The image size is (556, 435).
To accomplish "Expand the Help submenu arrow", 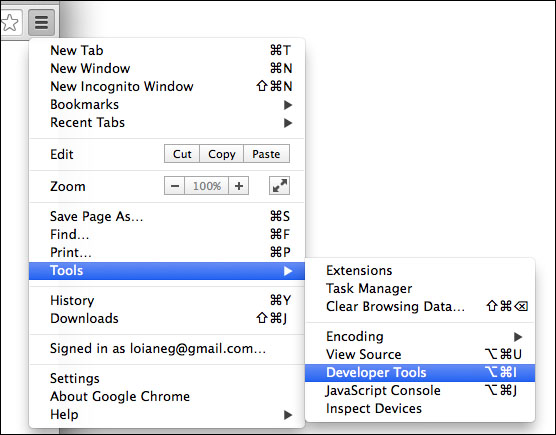I will click(288, 415).
